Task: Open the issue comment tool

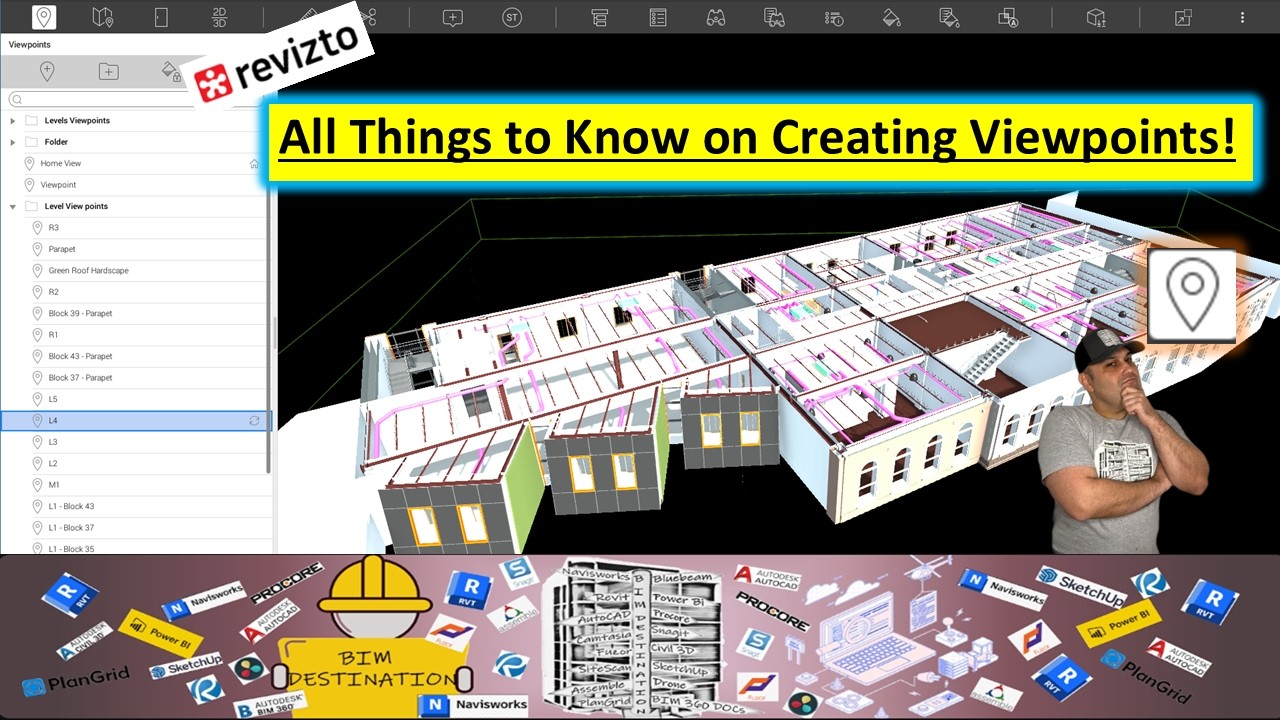Action: click(453, 17)
